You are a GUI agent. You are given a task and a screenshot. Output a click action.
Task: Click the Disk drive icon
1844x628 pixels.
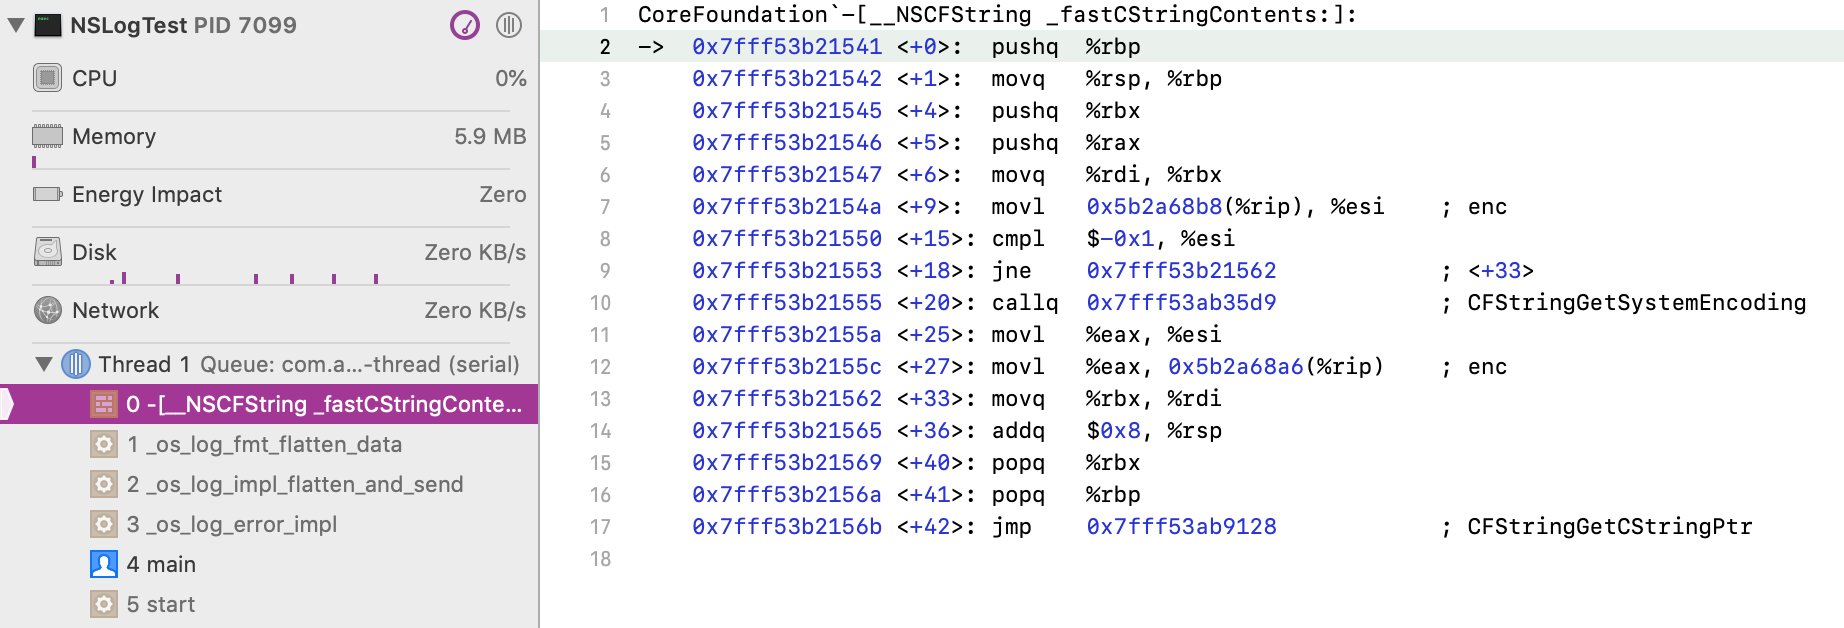coord(47,252)
